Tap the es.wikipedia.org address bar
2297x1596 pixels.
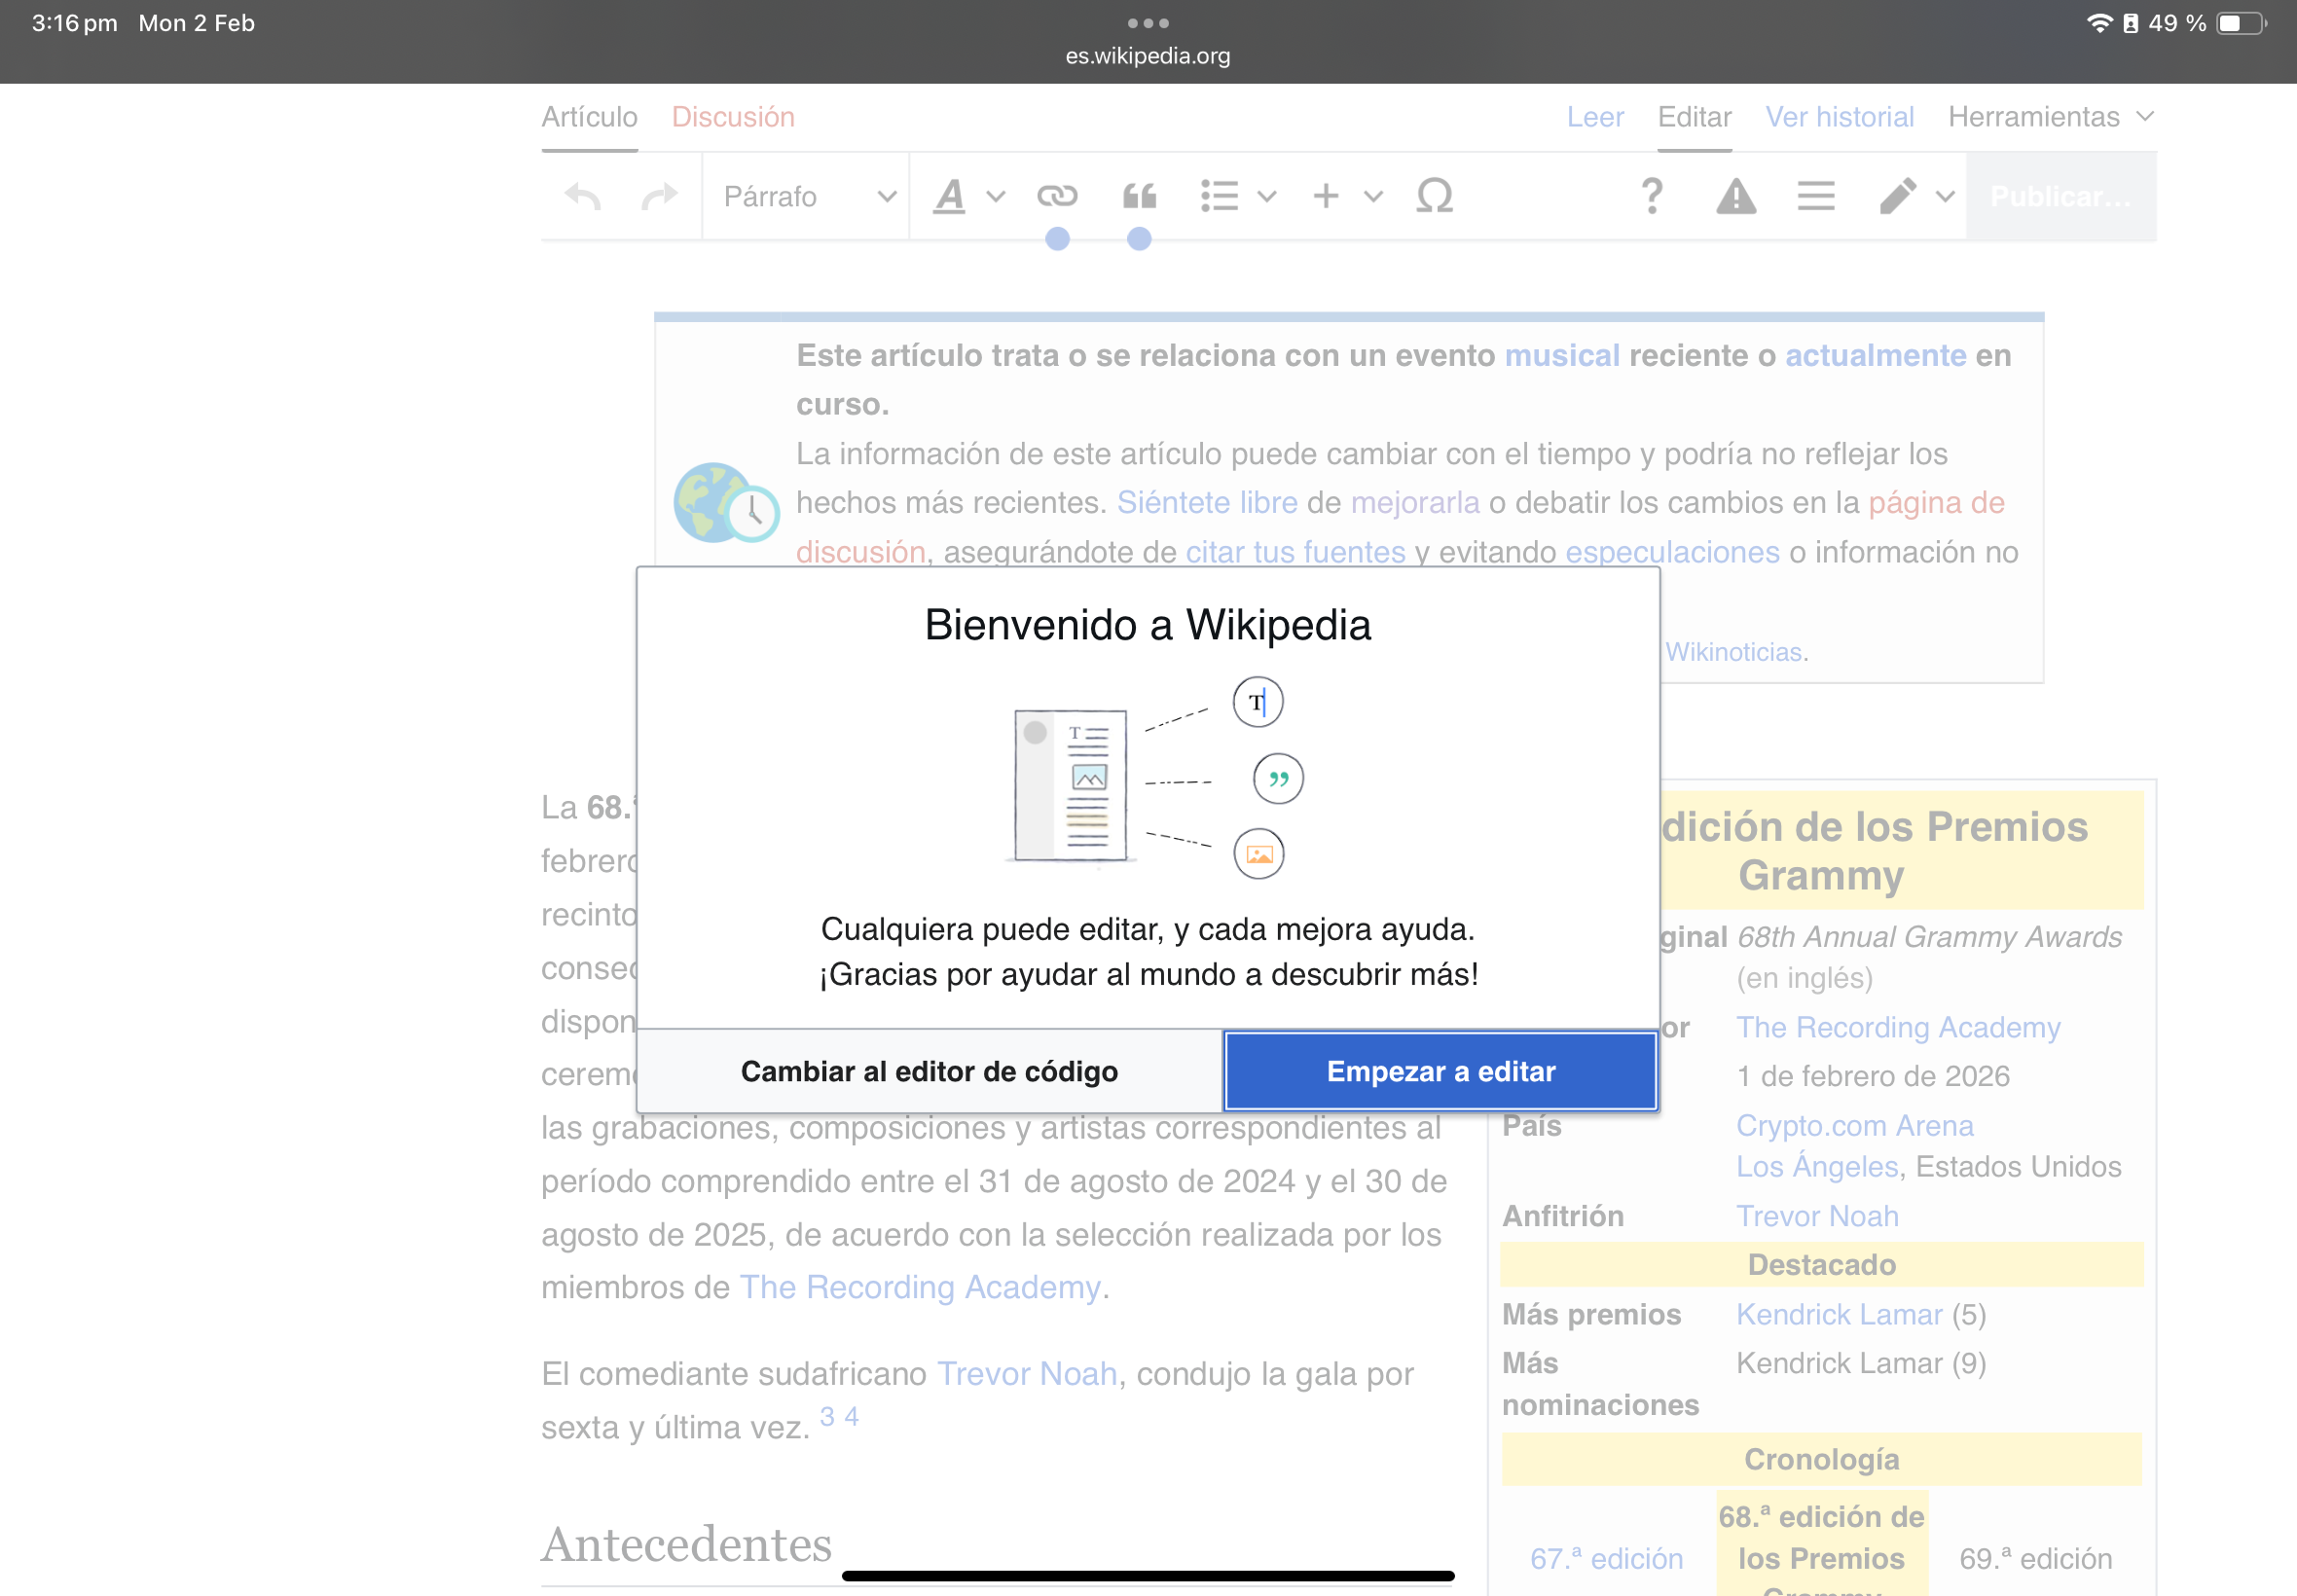[x=1147, y=56]
